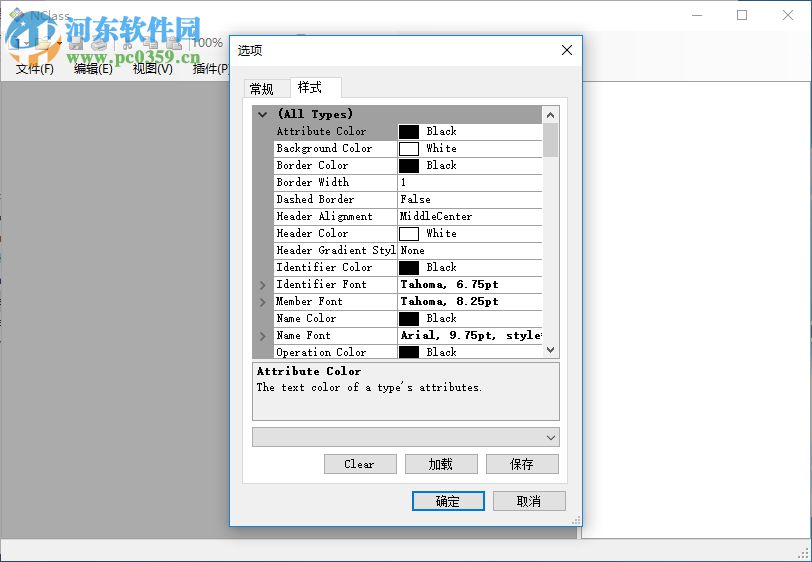Select the Header Alignment property label
Viewport: 812px width, 562px height.
click(x=324, y=217)
